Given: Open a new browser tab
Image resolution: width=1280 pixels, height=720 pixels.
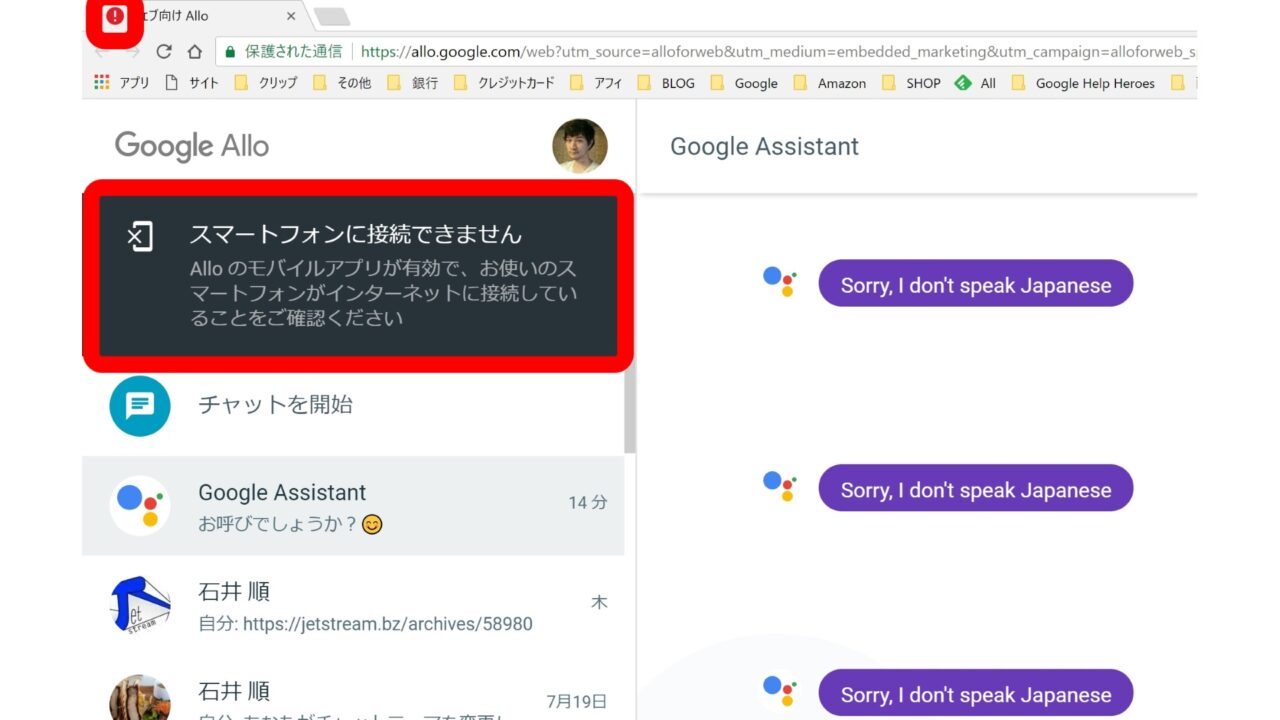Looking at the screenshot, I should (331, 16).
